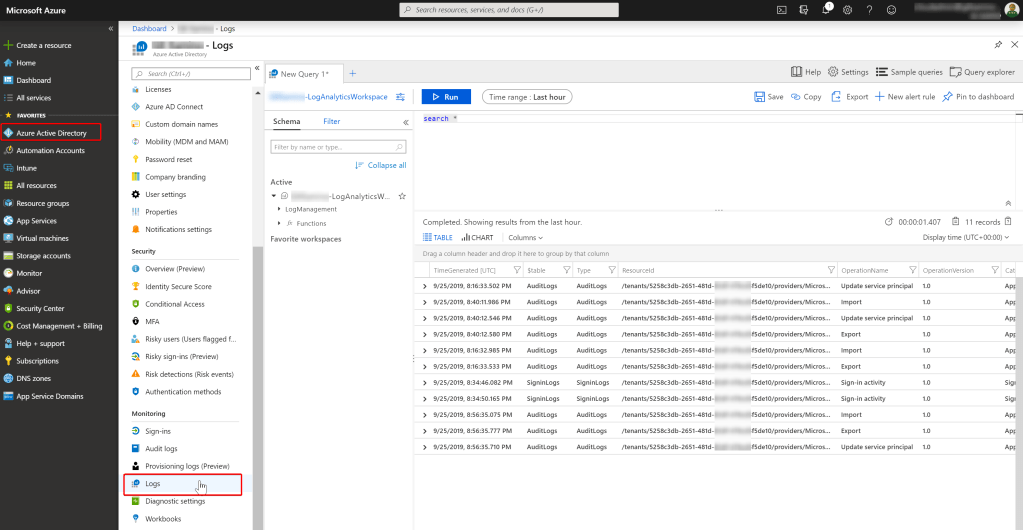Open Audit logs under Monitoring

pyautogui.click(x=161, y=449)
